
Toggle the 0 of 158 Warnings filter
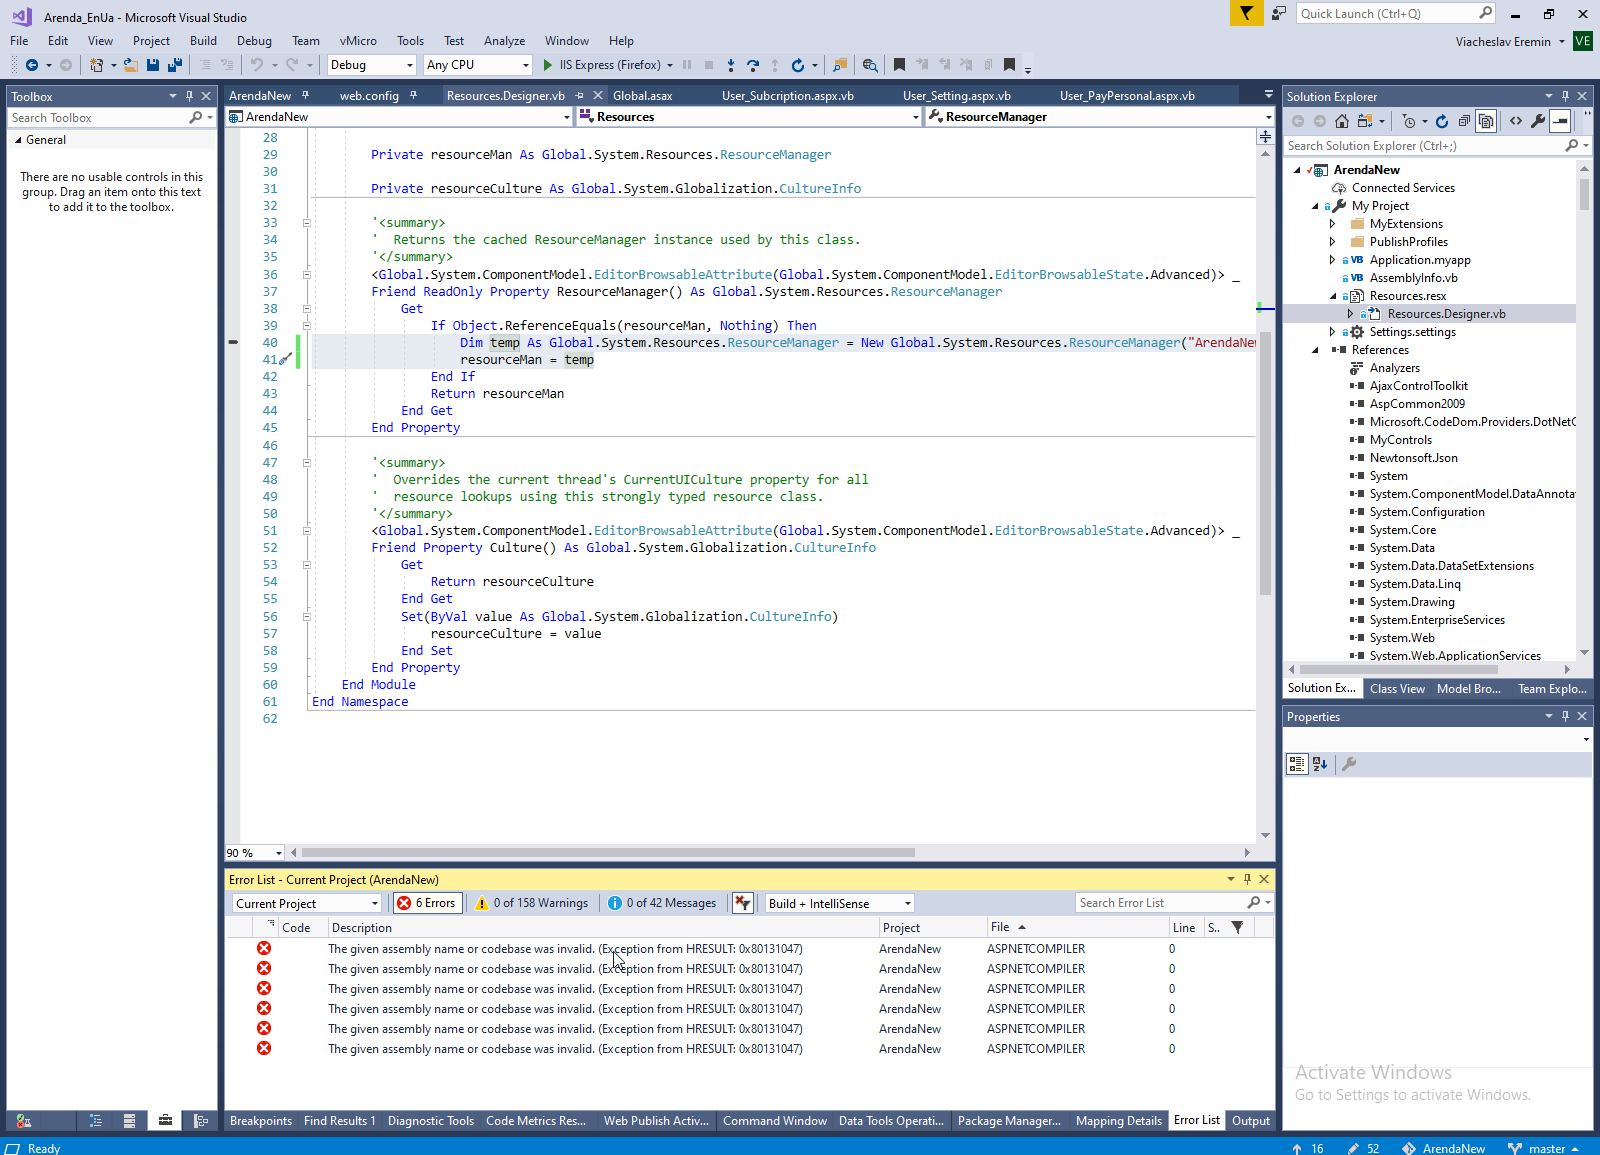532,903
